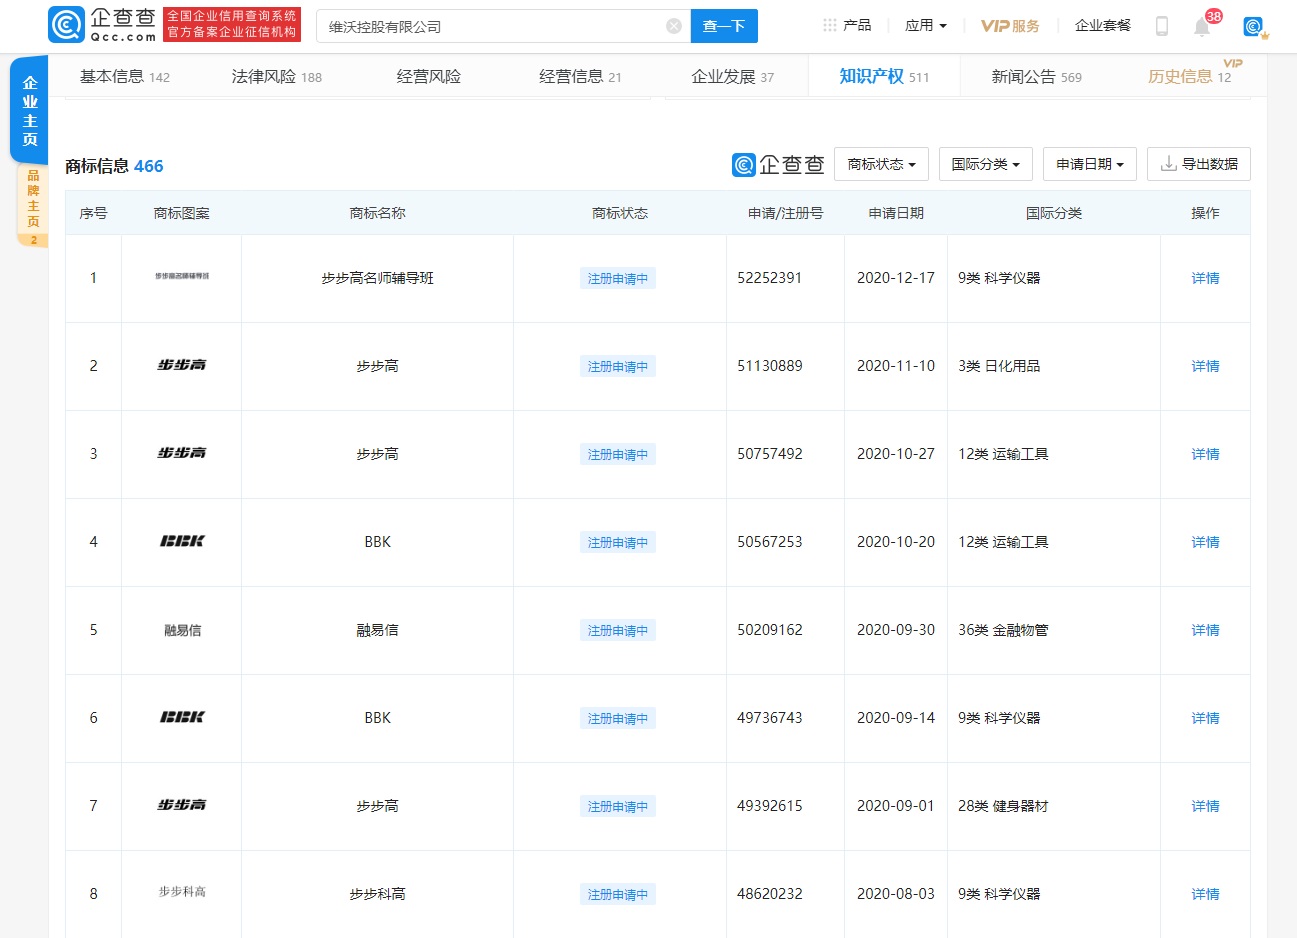Open the 商标状态 filter dropdown

pyautogui.click(x=881, y=163)
